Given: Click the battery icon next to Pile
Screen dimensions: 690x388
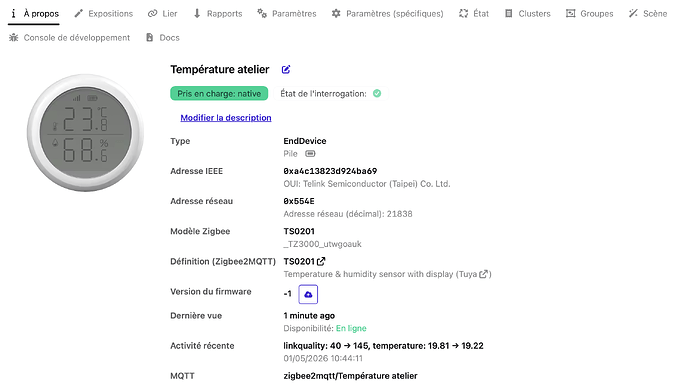Looking at the screenshot, I should (x=310, y=154).
